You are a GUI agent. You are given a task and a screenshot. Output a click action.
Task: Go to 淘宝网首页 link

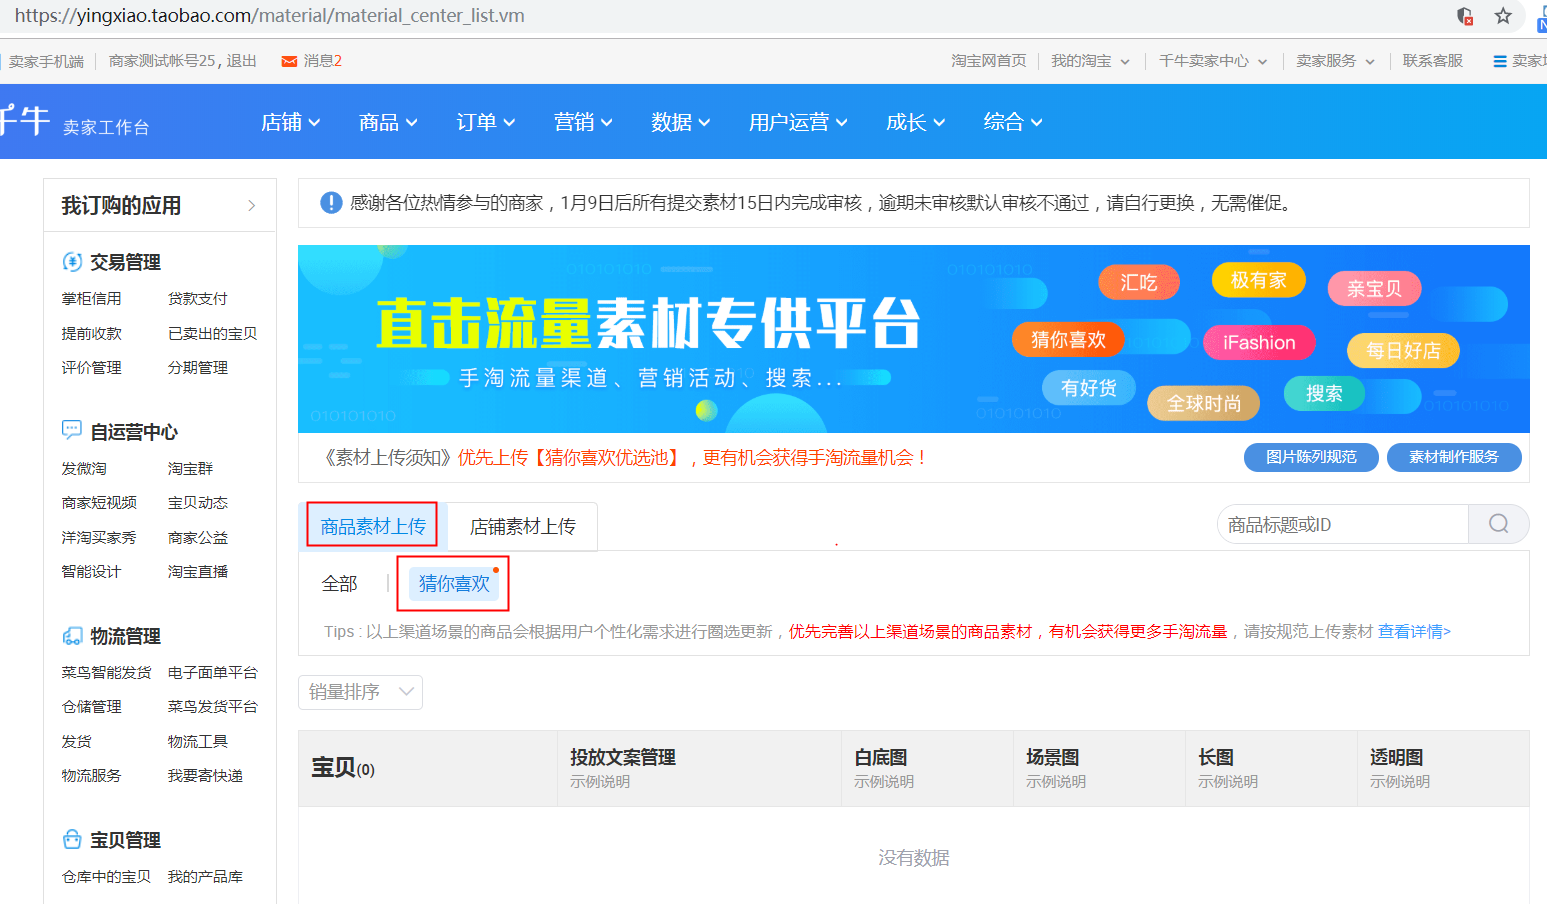(988, 61)
